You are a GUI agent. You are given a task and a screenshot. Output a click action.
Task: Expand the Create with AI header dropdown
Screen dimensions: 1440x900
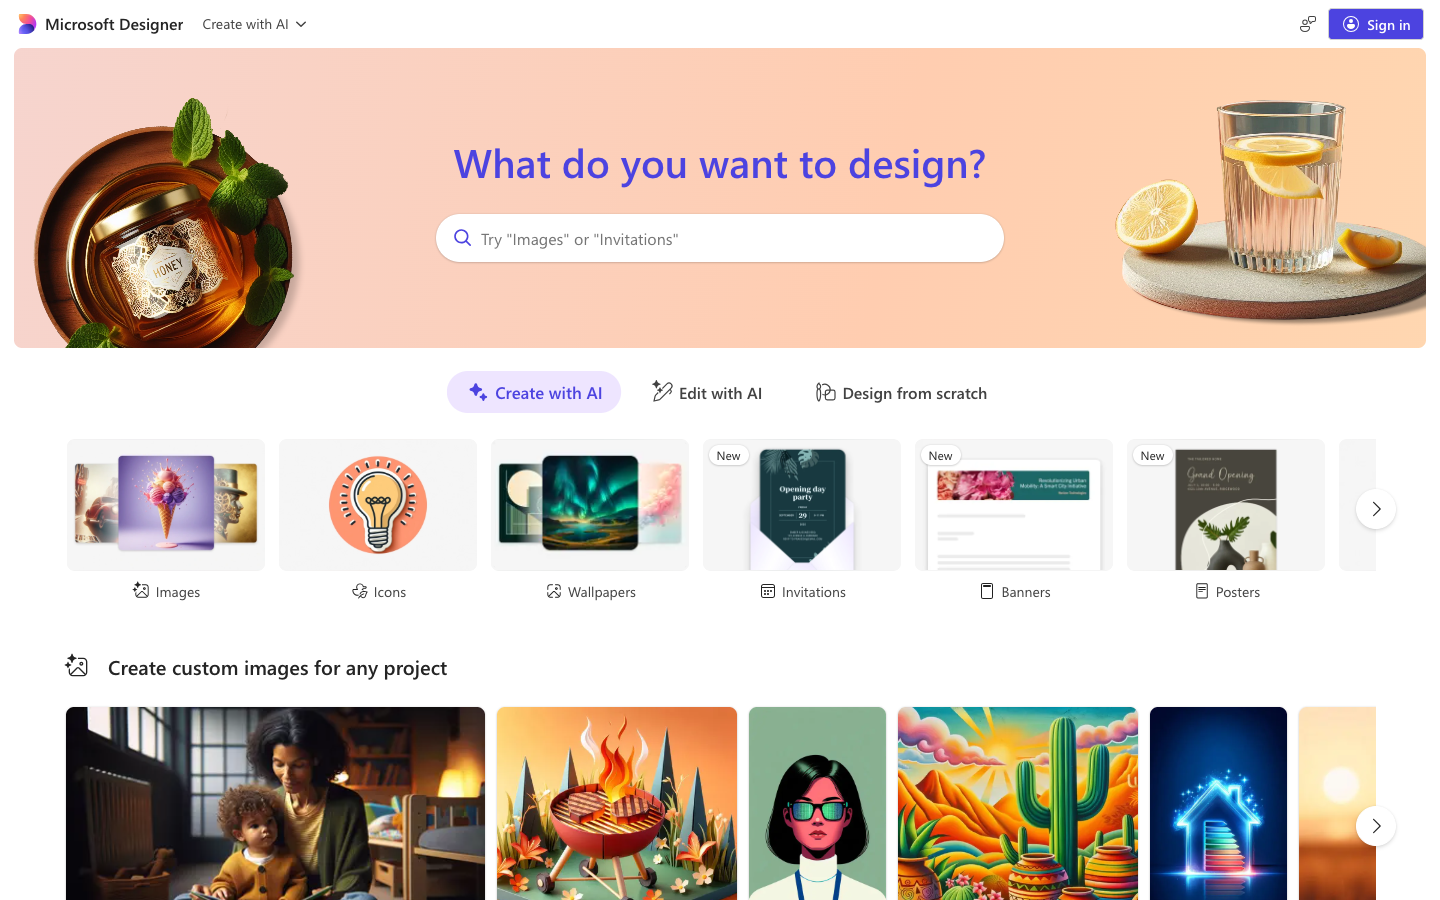[x=254, y=24]
